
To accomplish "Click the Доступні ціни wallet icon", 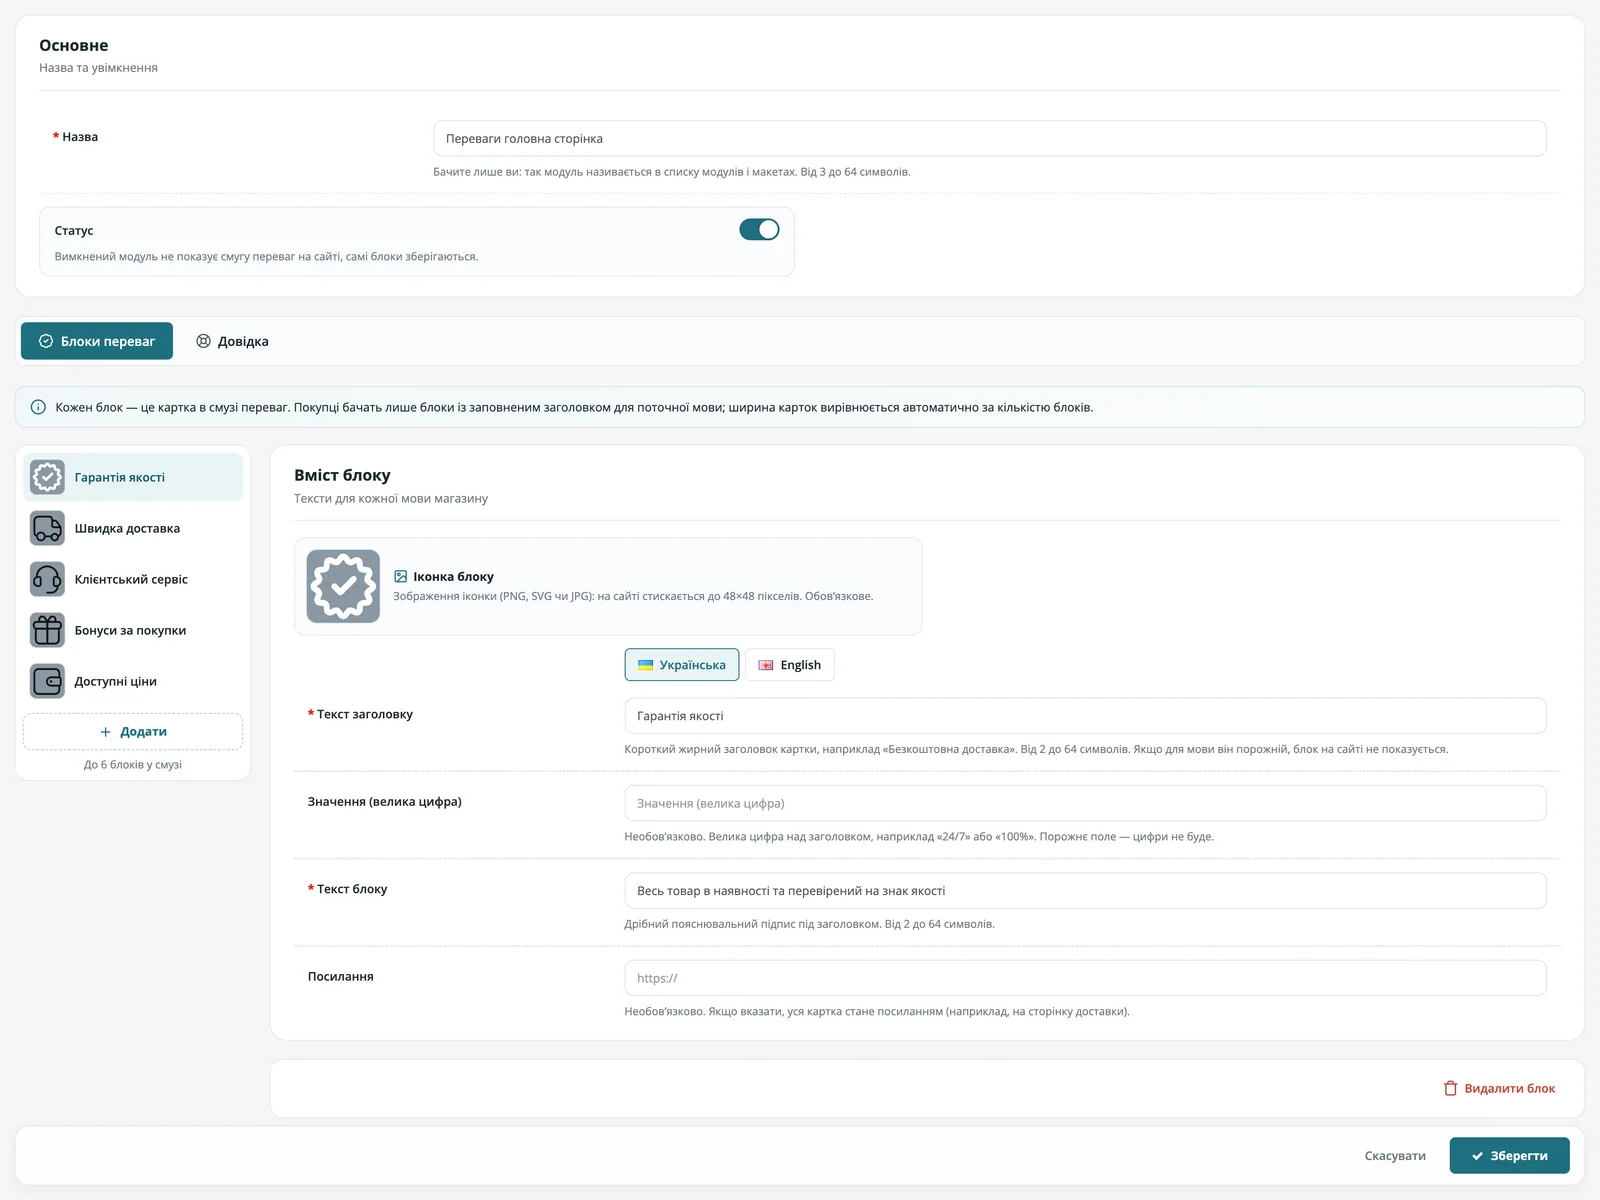I will pyautogui.click(x=47, y=681).
